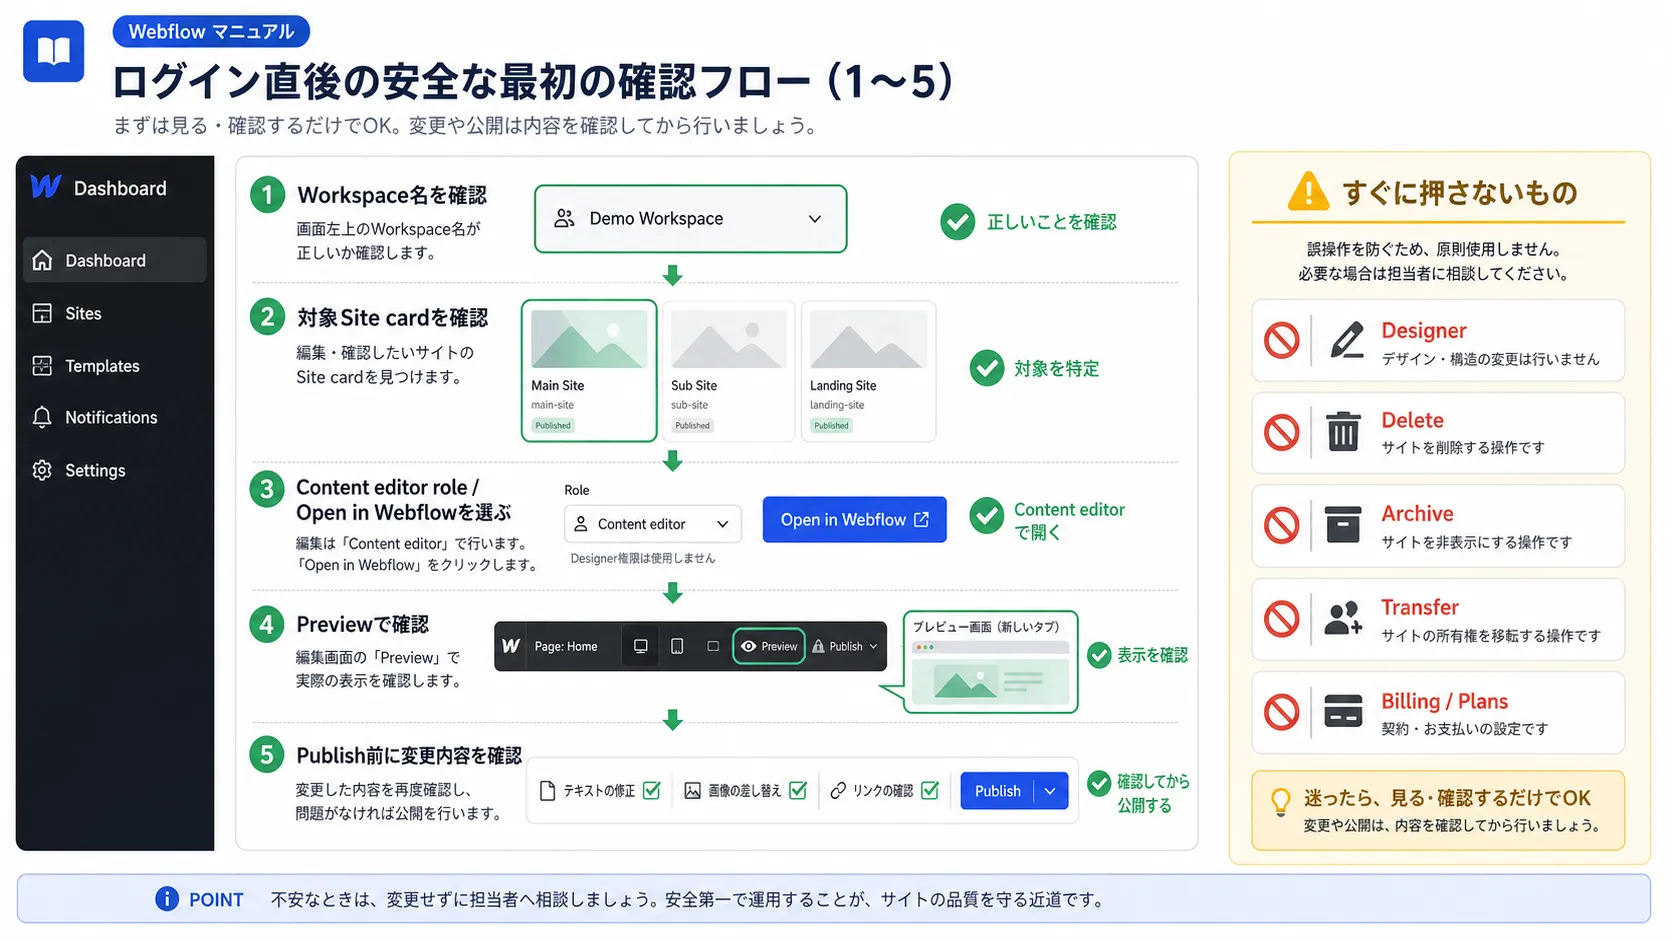
Task: Open the blue Publish button's dropdown arrow
Action: (1050, 791)
